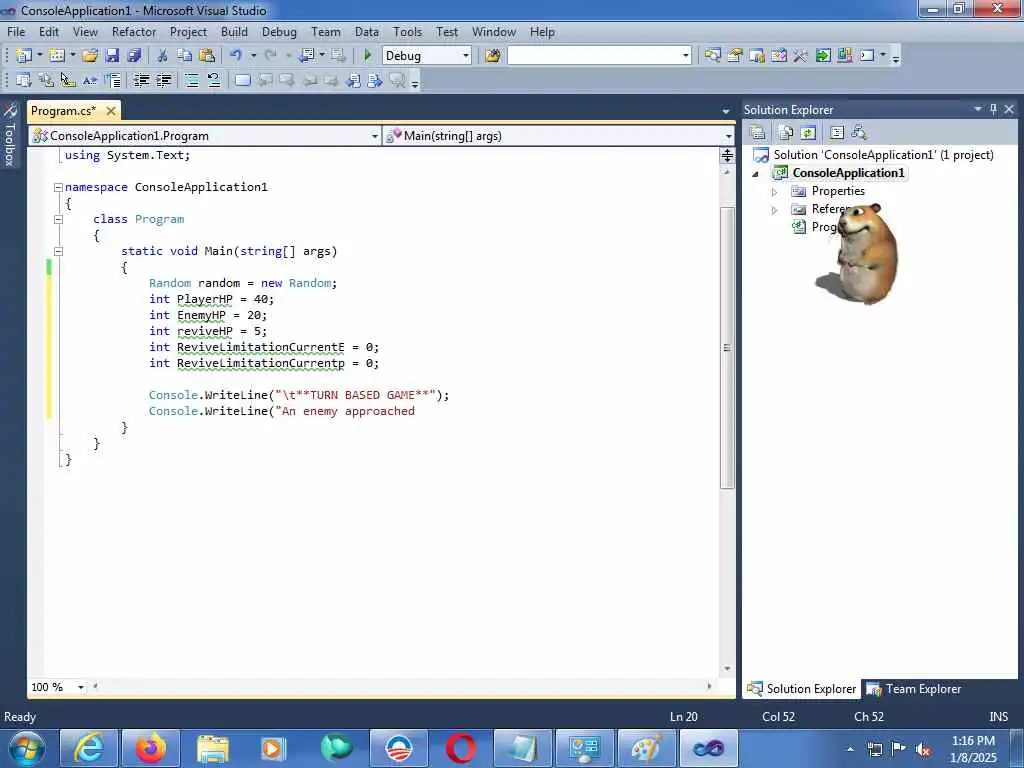Click the Display Quick Info icon
This screenshot has height=768, width=1024.
68,80
